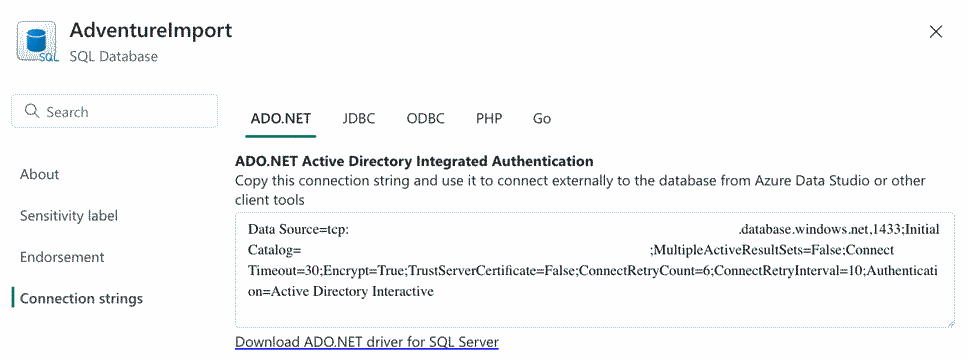Click the Active Directory Integrated Authentication heading
The width and height of the screenshot is (968, 361).
coord(414,162)
